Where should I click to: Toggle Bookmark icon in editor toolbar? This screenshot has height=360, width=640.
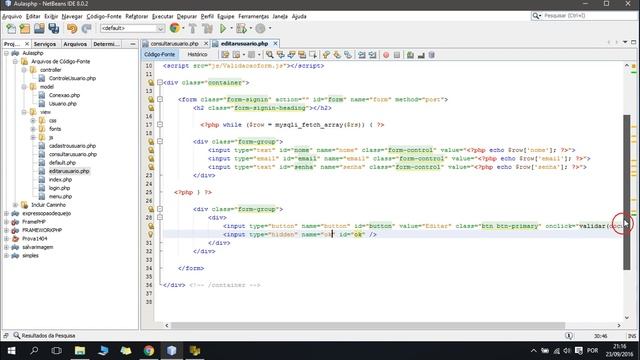click(348, 55)
